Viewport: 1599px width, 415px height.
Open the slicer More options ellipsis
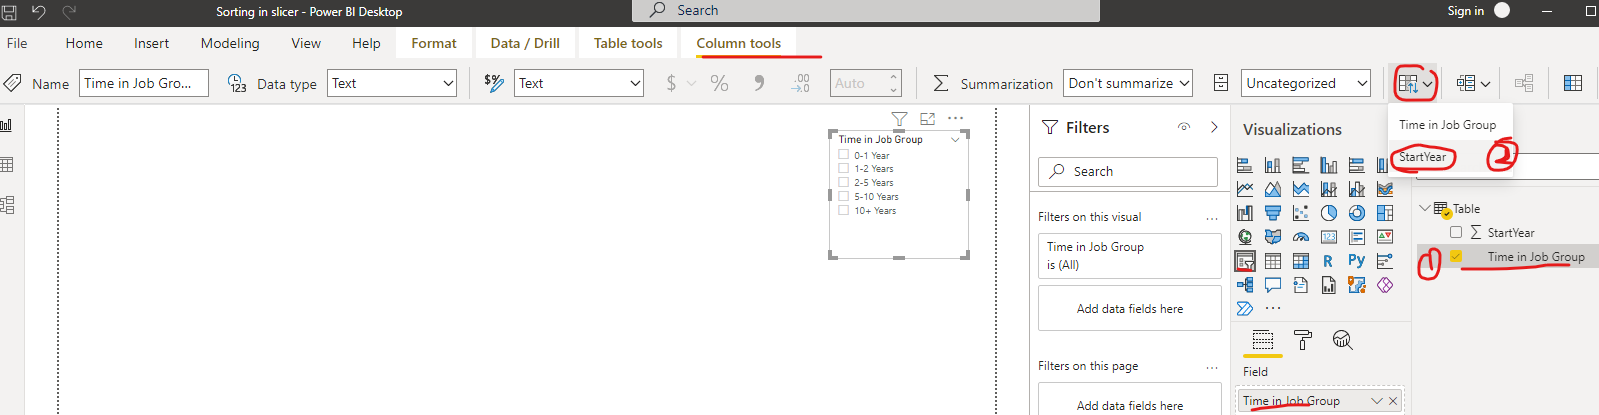coord(956,118)
